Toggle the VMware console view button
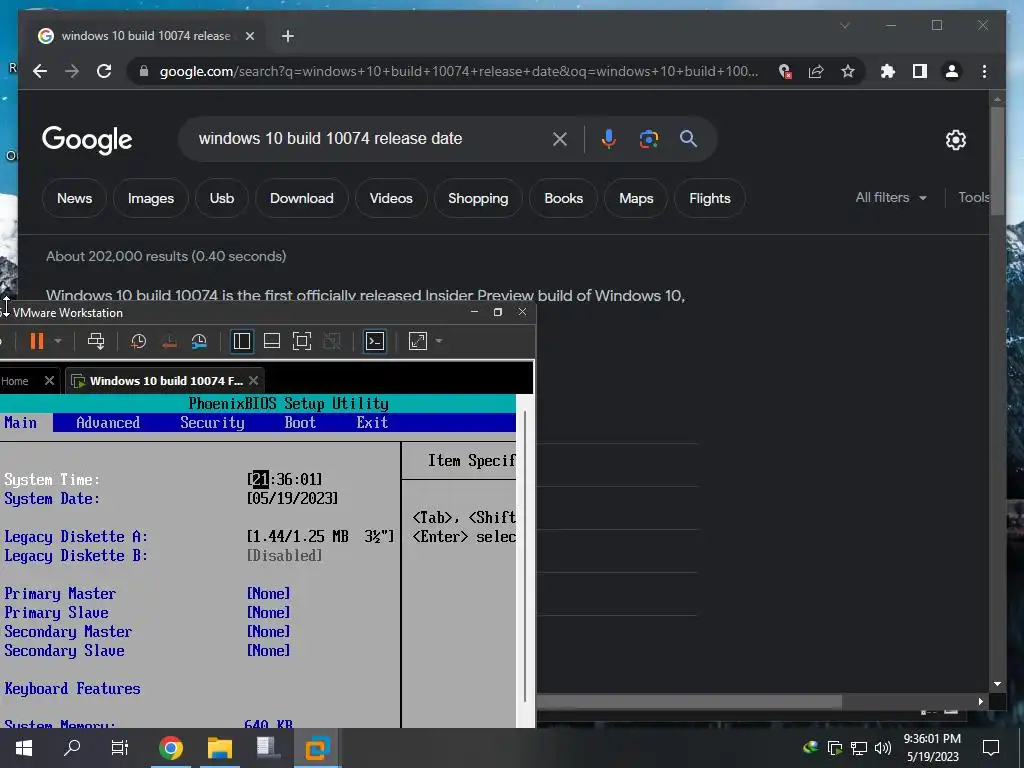 [x=375, y=341]
